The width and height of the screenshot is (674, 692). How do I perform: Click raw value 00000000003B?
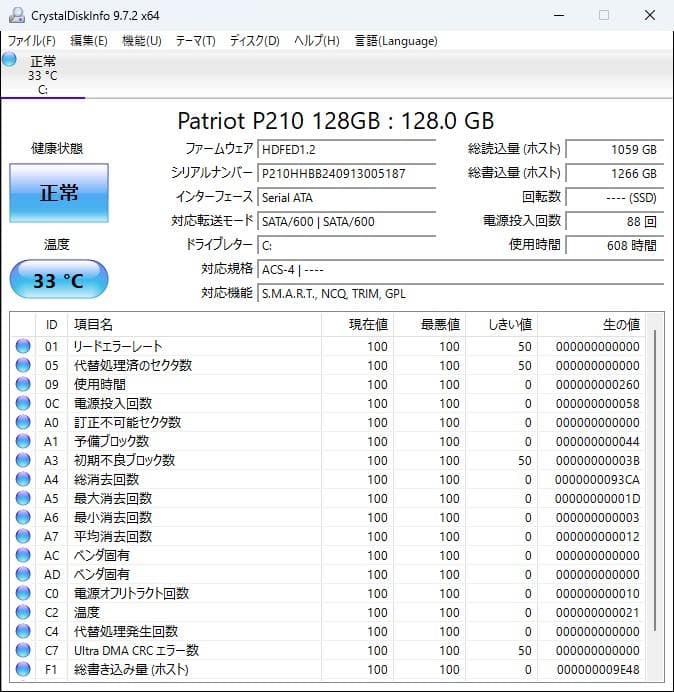click(x=598, y=460)
